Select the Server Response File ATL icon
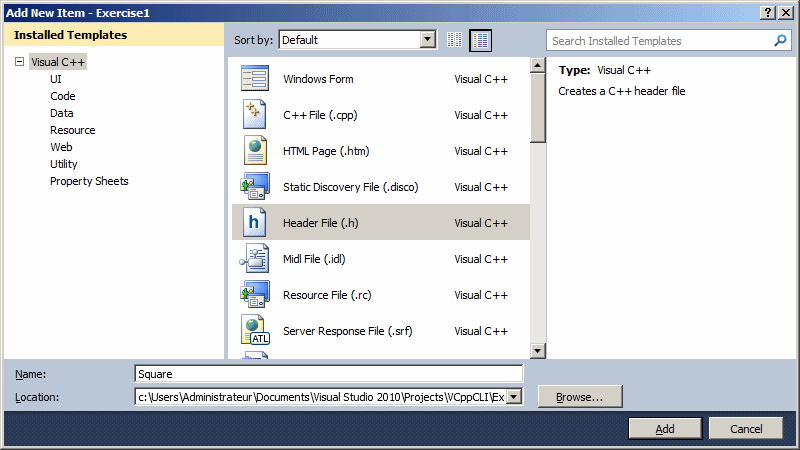The image size is (800, 450). [255, 330]
